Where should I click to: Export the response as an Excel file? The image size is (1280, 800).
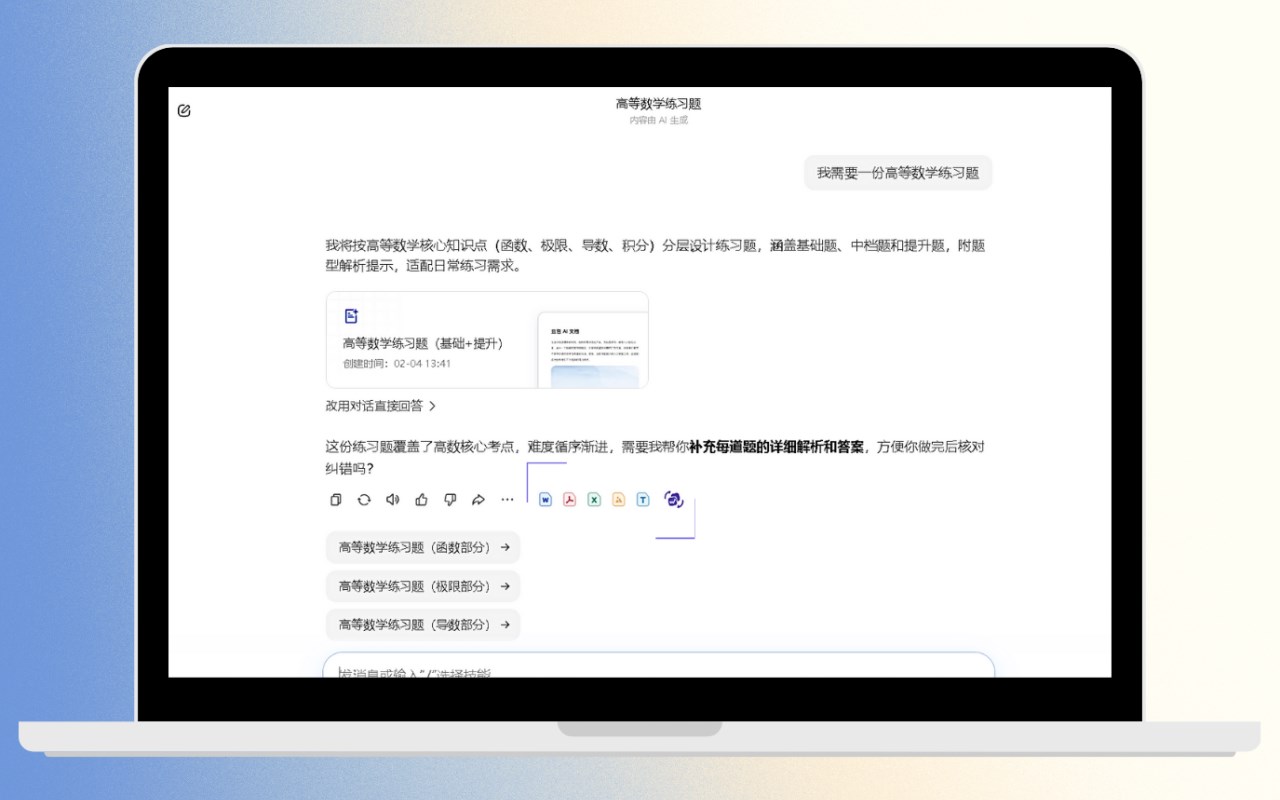[x=594, y=500]
